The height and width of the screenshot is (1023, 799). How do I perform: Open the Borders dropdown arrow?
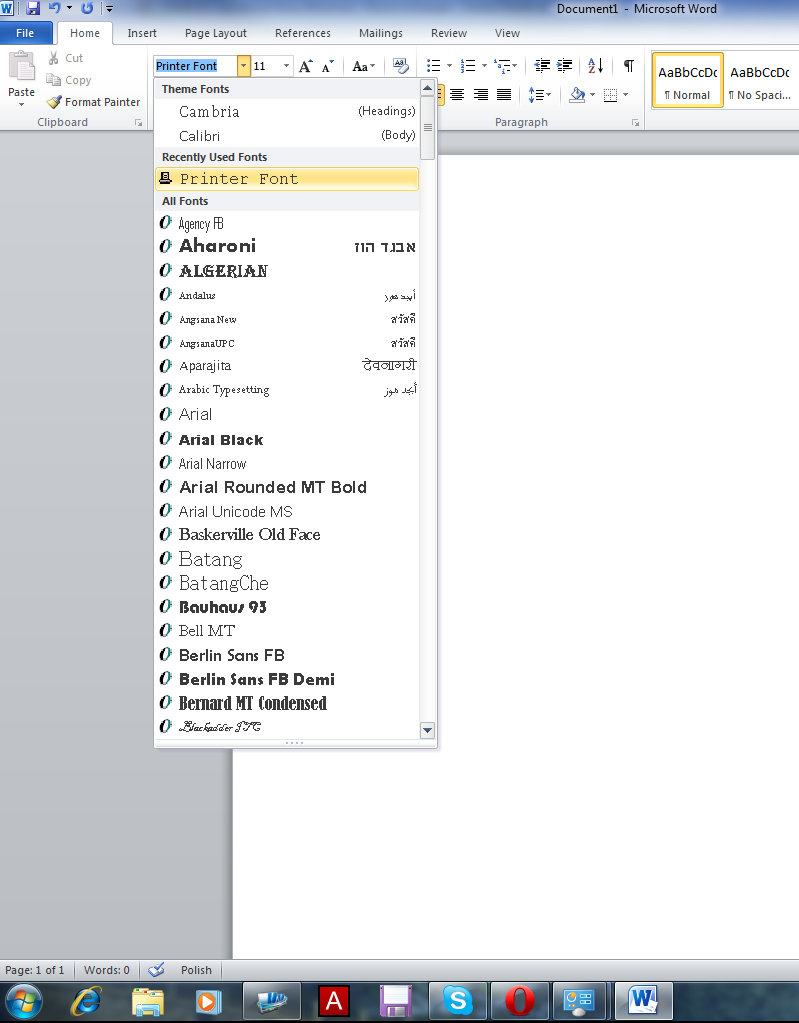(626, 95)
